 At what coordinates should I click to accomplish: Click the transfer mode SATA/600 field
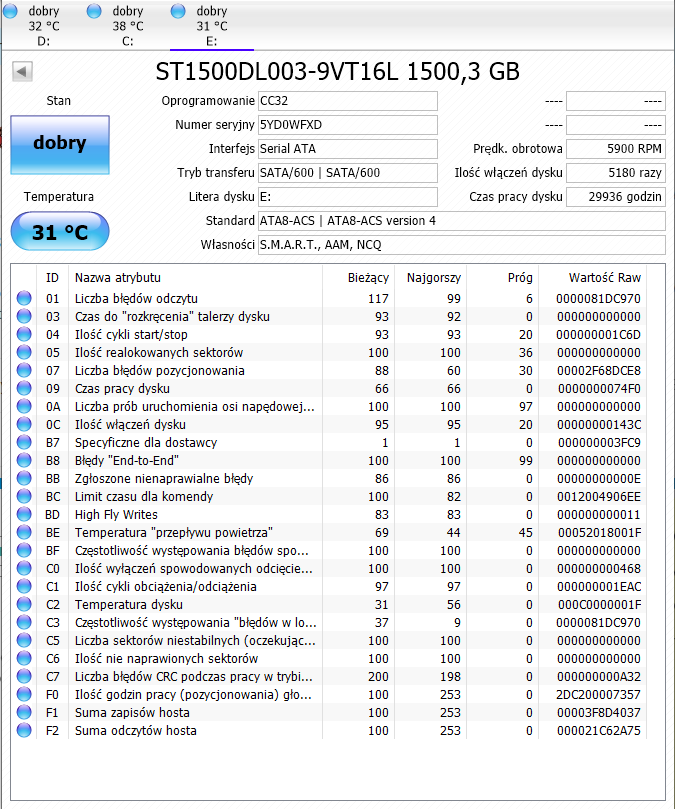click(348, 173)
